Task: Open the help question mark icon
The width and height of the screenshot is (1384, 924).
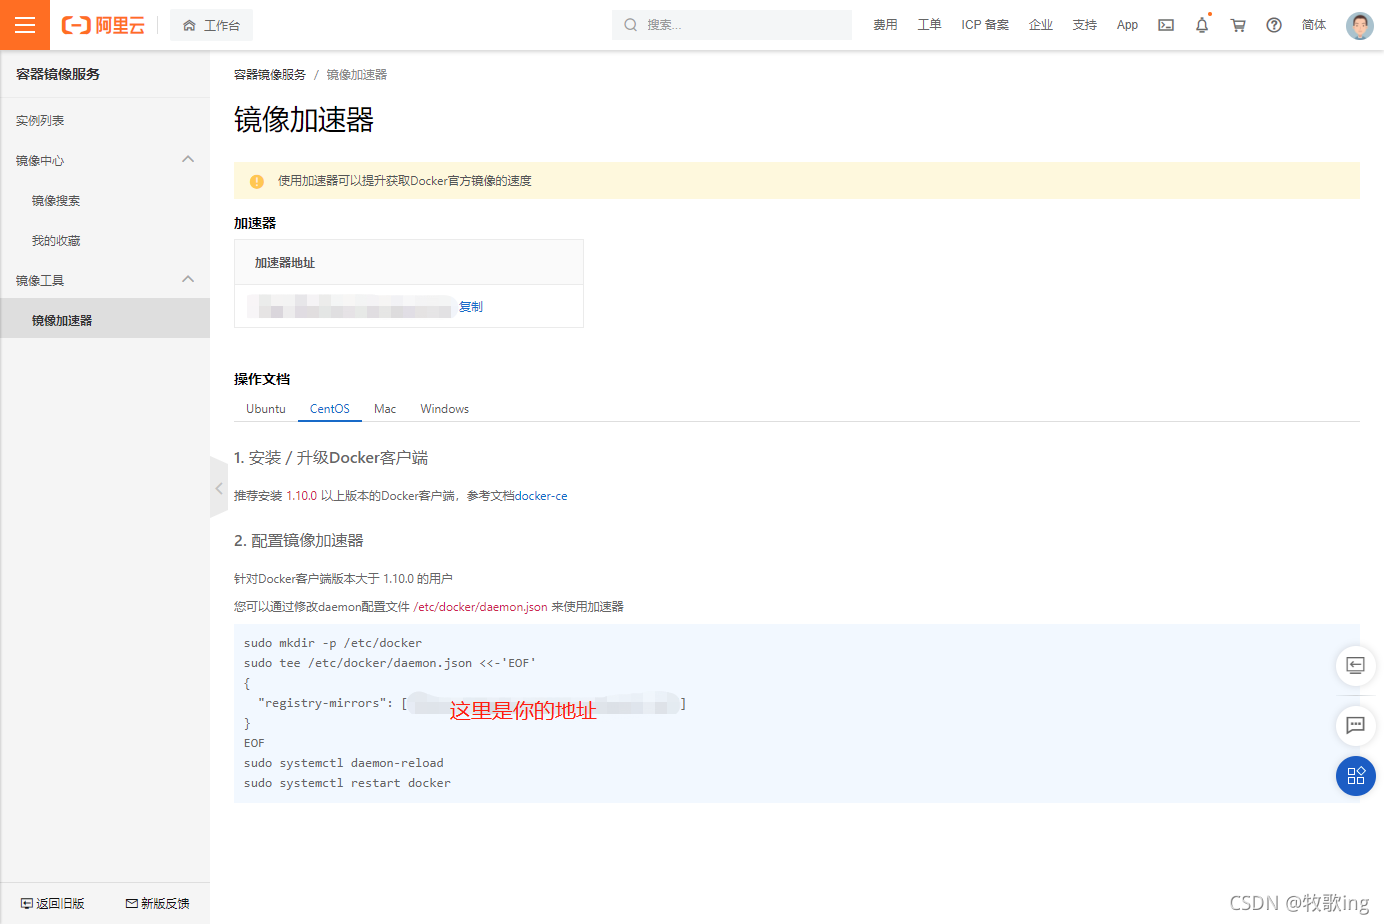Action: pos(1273,25)
